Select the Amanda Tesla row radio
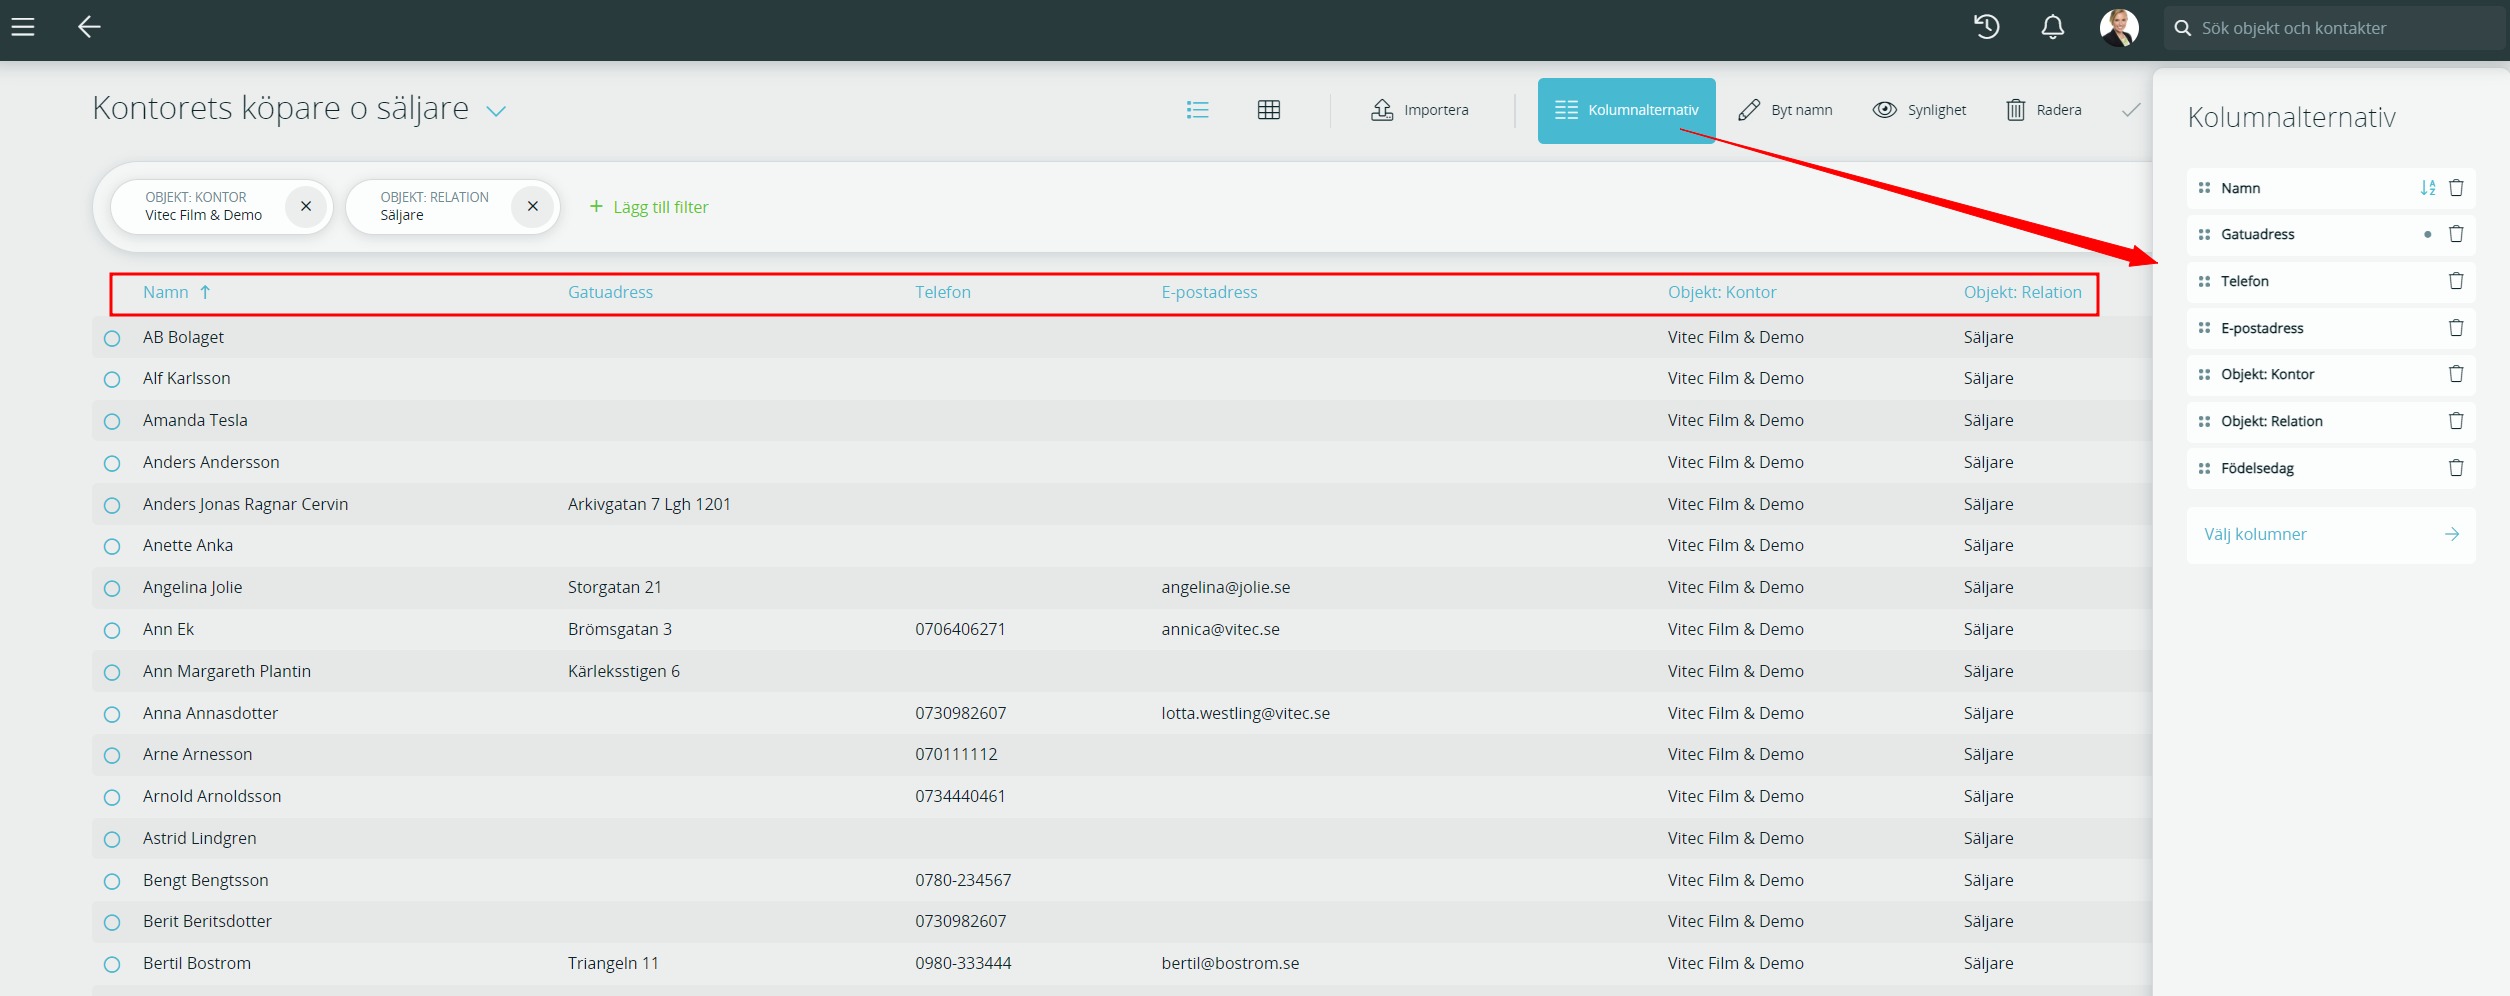This screenshot has width=2510, height=996. tap(112, 421)
